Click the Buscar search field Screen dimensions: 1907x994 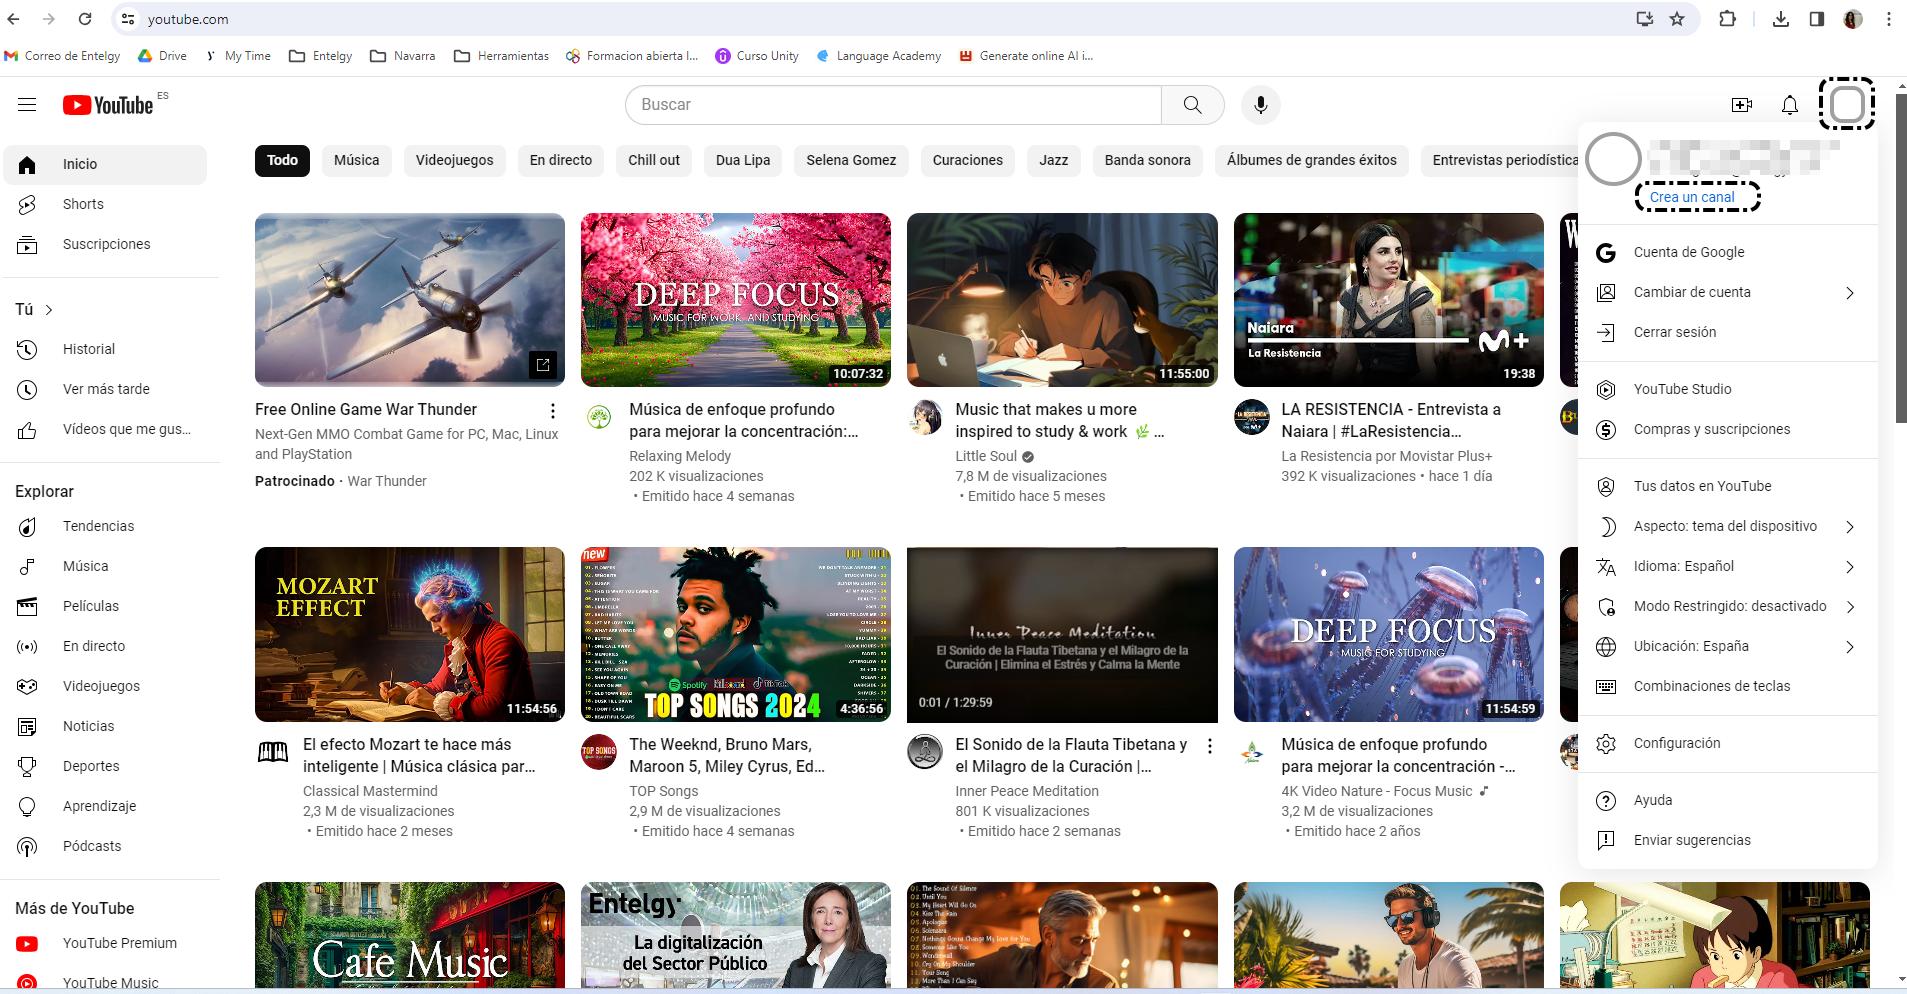coord(893,105)
